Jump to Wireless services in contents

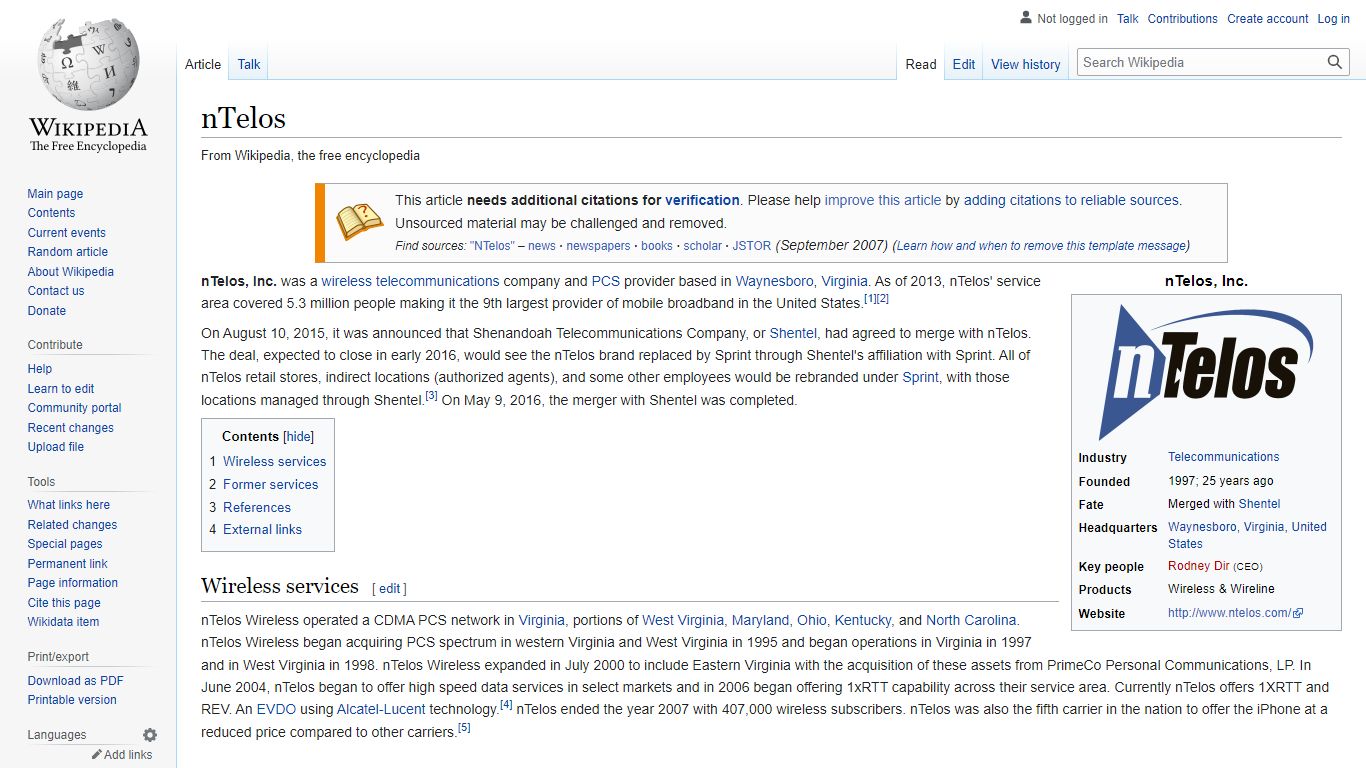point(274,461)
